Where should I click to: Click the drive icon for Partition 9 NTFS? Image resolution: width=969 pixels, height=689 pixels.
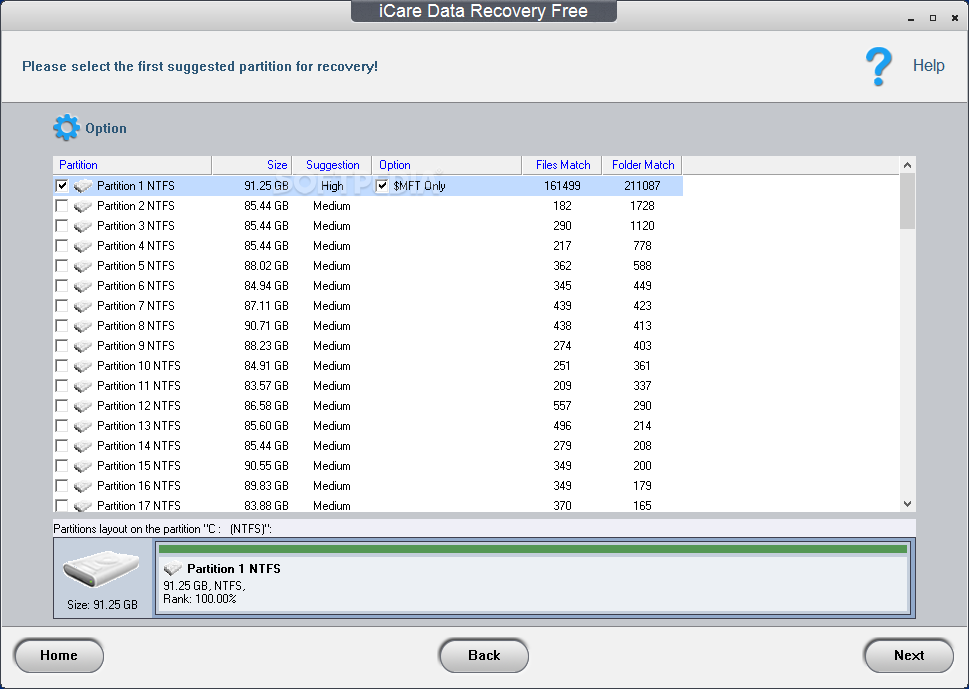pyautogui.click(x=83, y=346)
